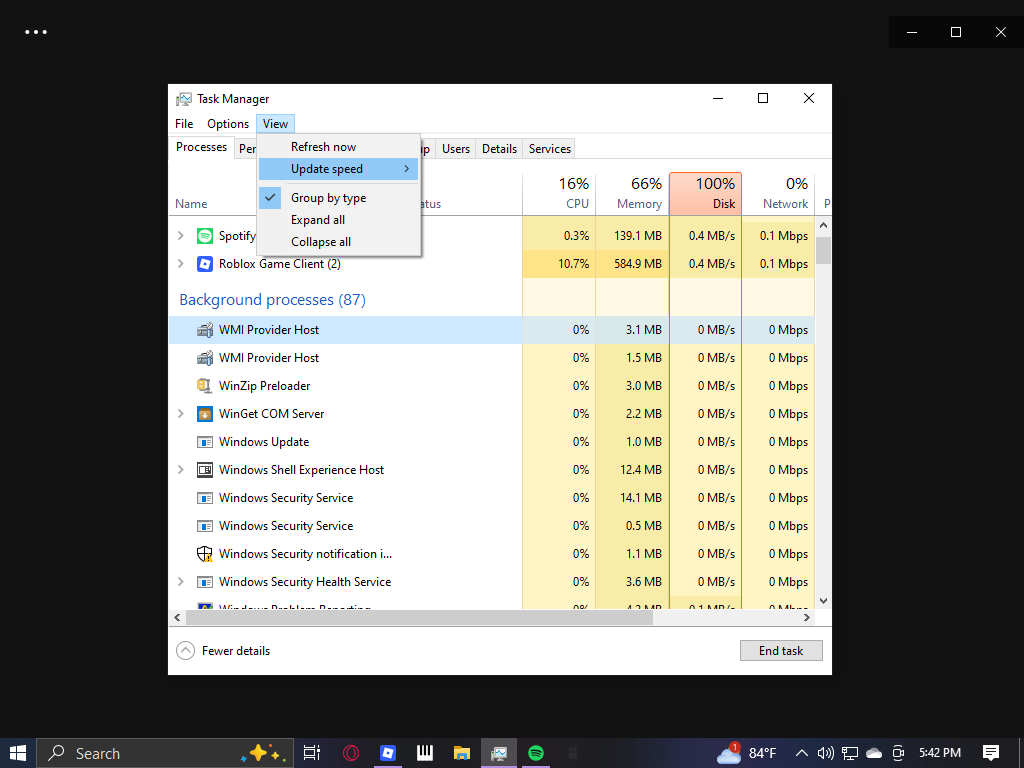Sort by the CPU column header
Image resolution: width=1024 pixels, height=768 pixels.
click(559, 194)
